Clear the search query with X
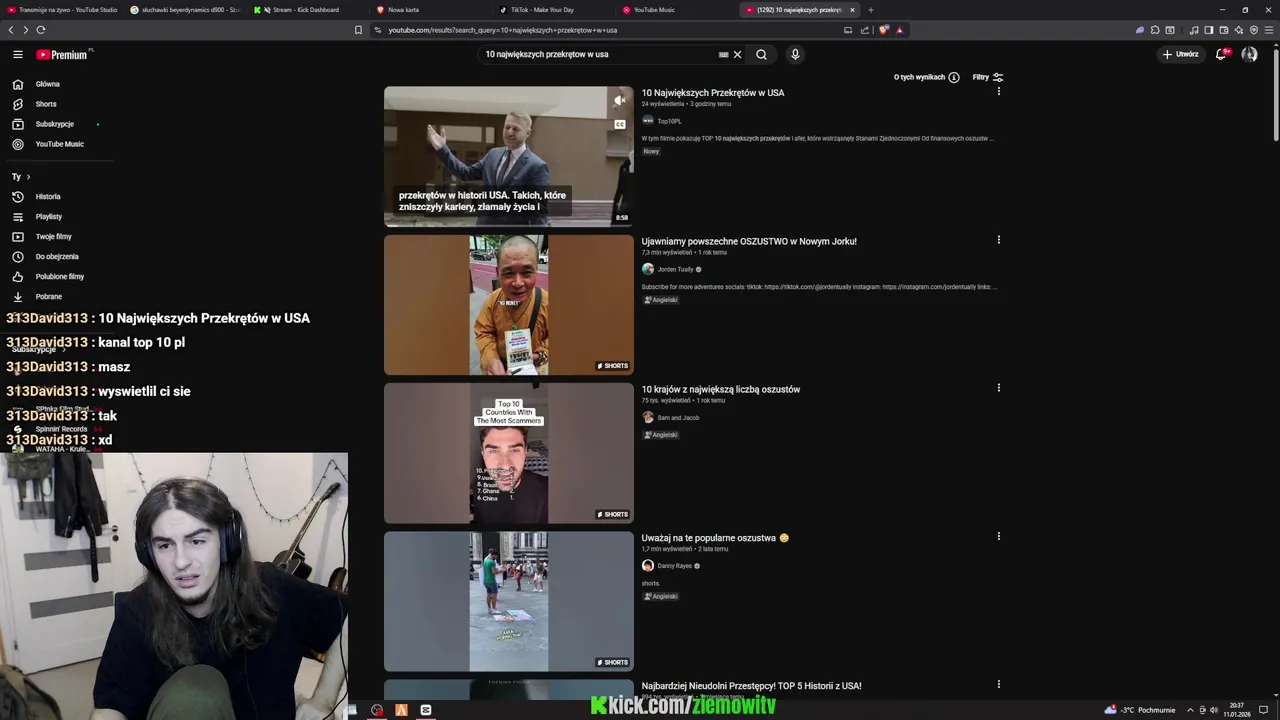The width and height of the screenshot is (1280, 720). click(x=738, y=54)
